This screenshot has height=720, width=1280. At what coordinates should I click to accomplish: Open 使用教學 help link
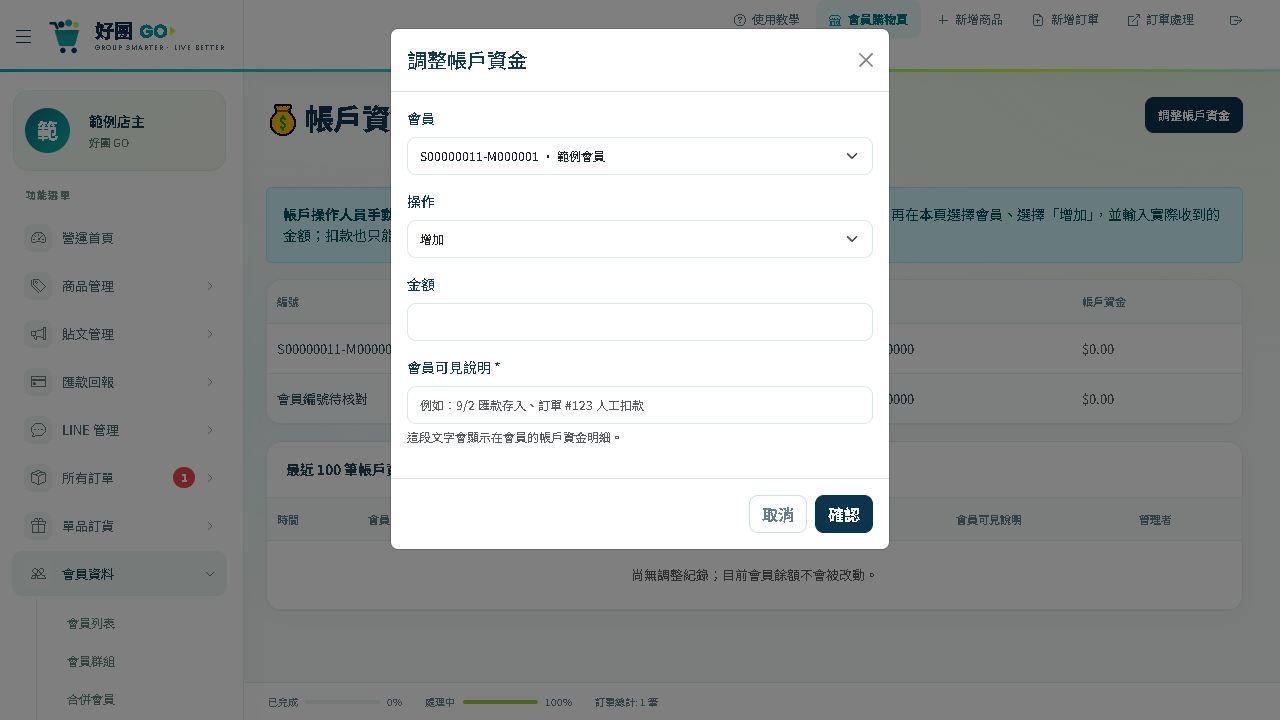click(x=767, y=20)
